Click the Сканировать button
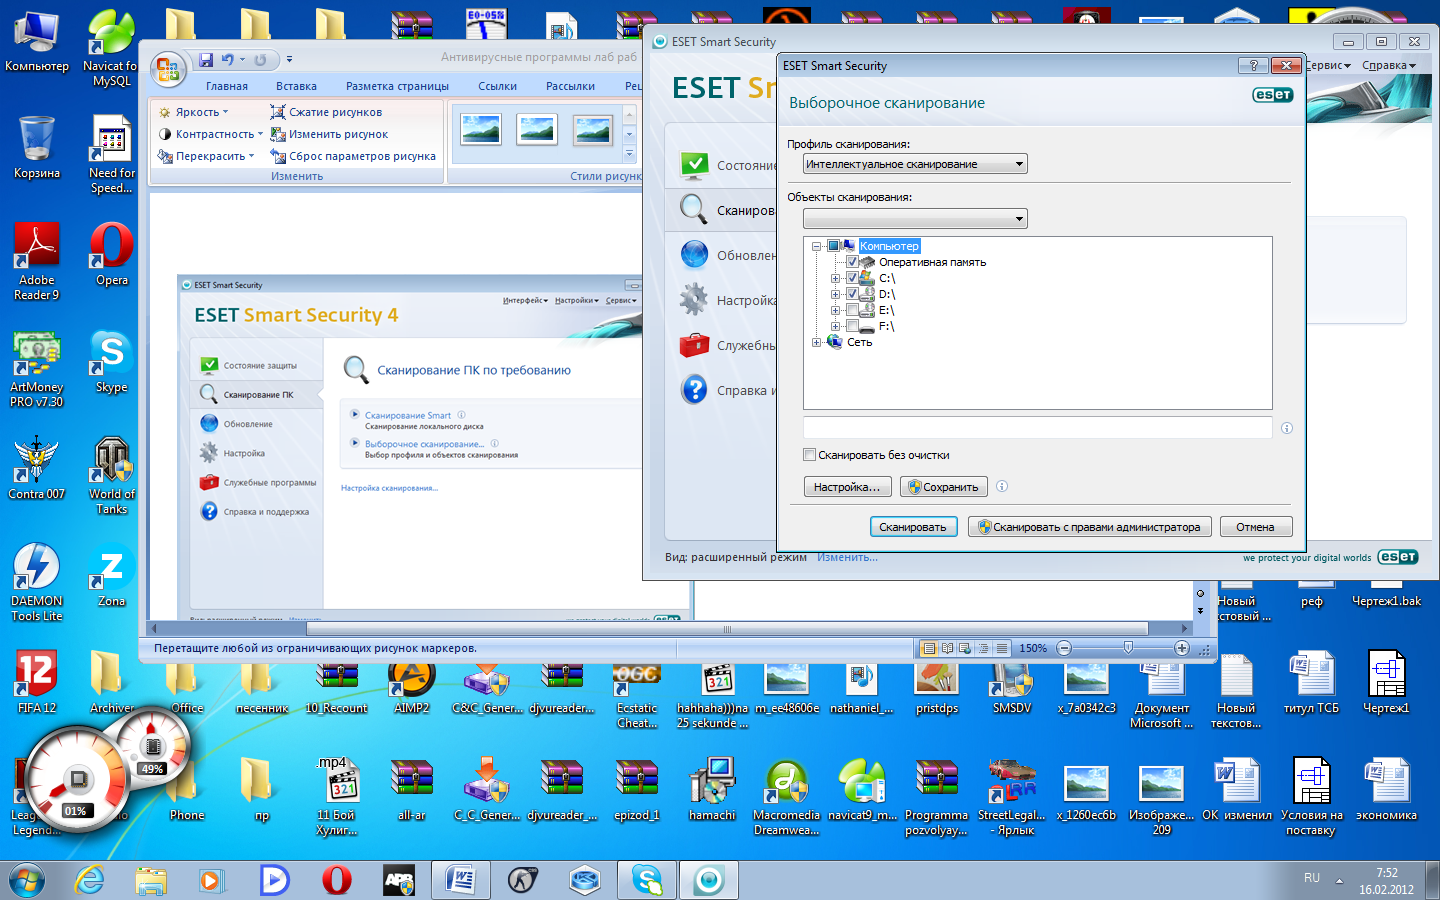 pos(913,527)
